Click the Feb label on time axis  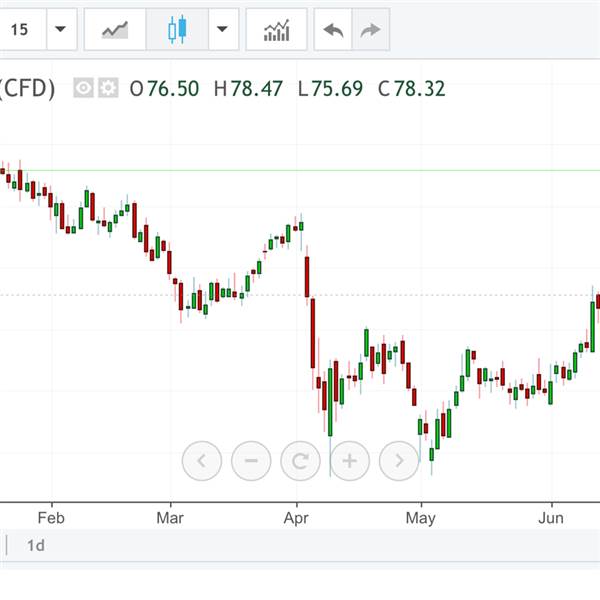(x=51, y=518)
